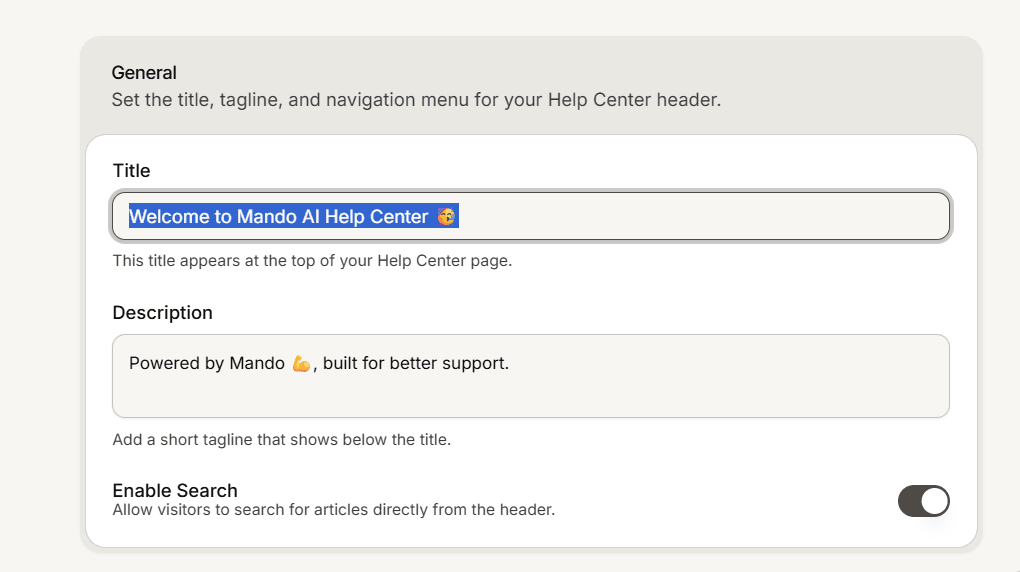Place cursor on "Mando AI" in Title field
Screen dimensions: 1020x572
(278, 216)
